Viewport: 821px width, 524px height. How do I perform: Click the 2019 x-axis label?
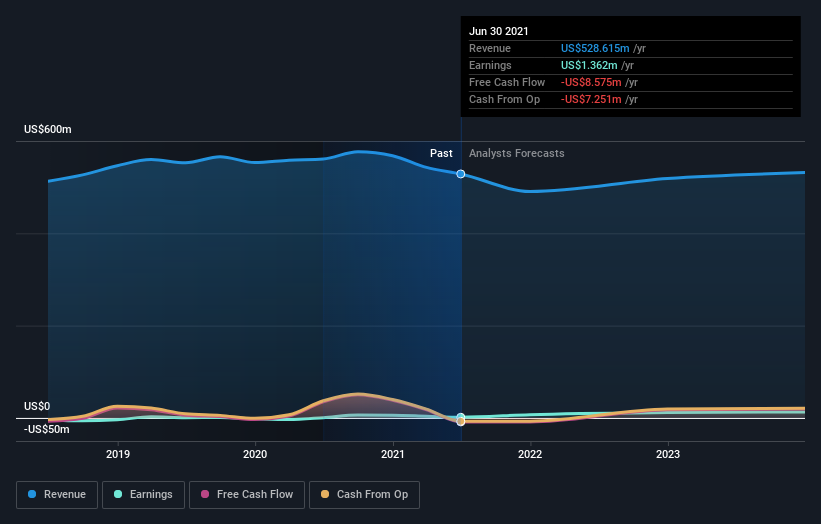(118, 454)
